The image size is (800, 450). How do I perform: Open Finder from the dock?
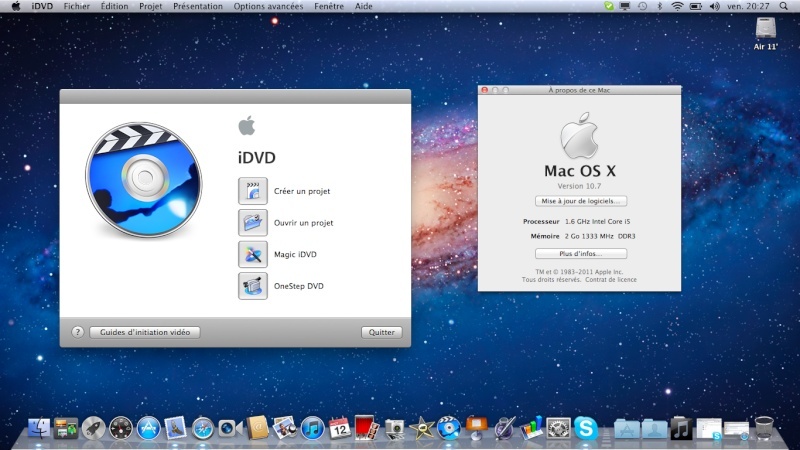[39, 428]
